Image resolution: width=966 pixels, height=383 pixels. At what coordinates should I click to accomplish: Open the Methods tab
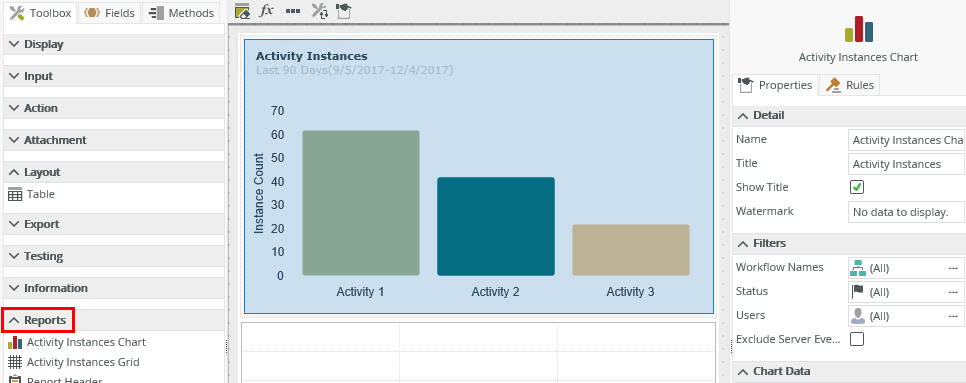pos(182,13)
